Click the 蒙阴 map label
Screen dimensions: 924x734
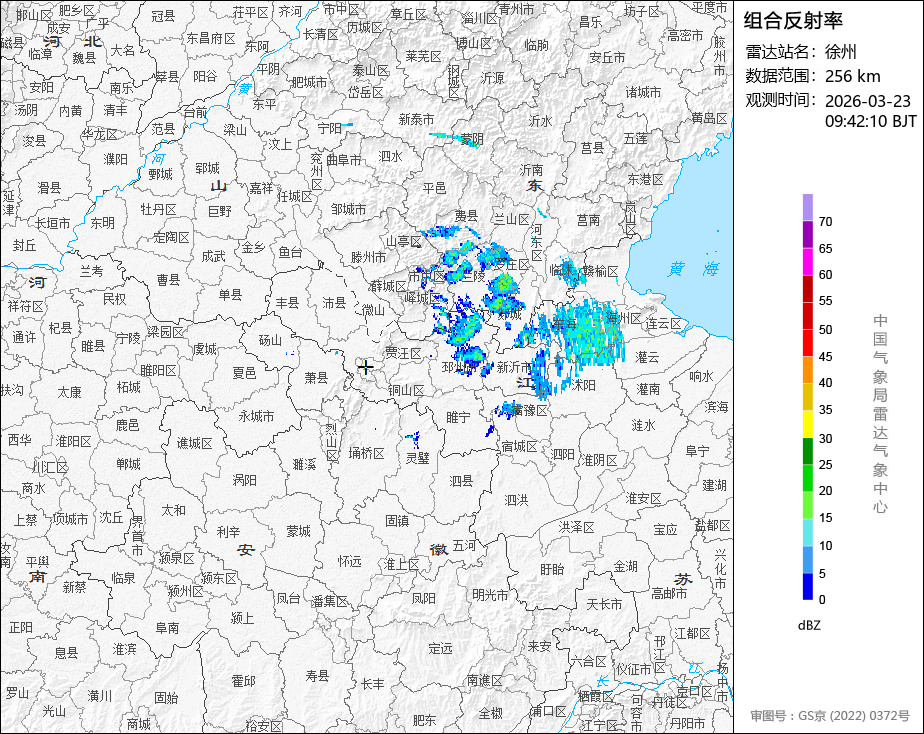[x=471, y=140]
